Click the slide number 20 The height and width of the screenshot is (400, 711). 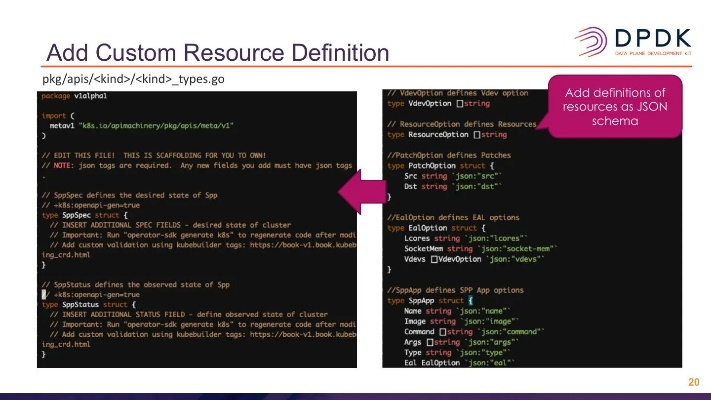pyautogui.click(x=693, y=382)
